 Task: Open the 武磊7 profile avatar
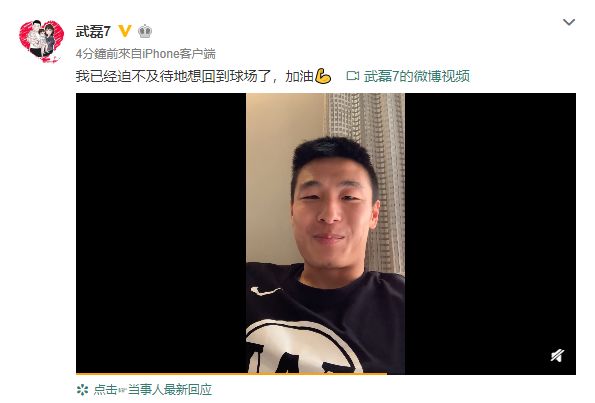(41, 41)
